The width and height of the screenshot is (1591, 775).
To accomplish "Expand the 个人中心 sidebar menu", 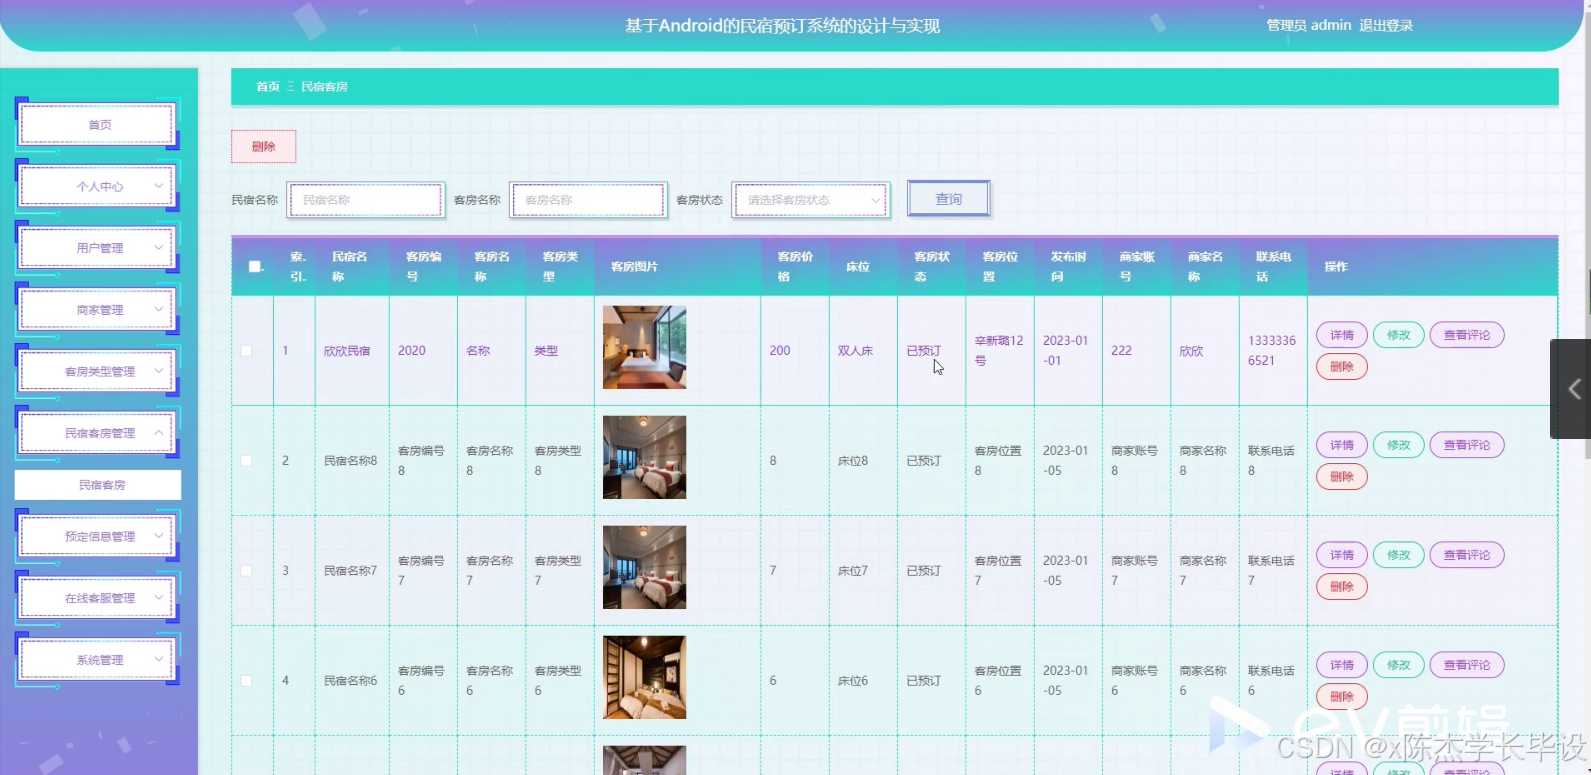I will (98, 187).
